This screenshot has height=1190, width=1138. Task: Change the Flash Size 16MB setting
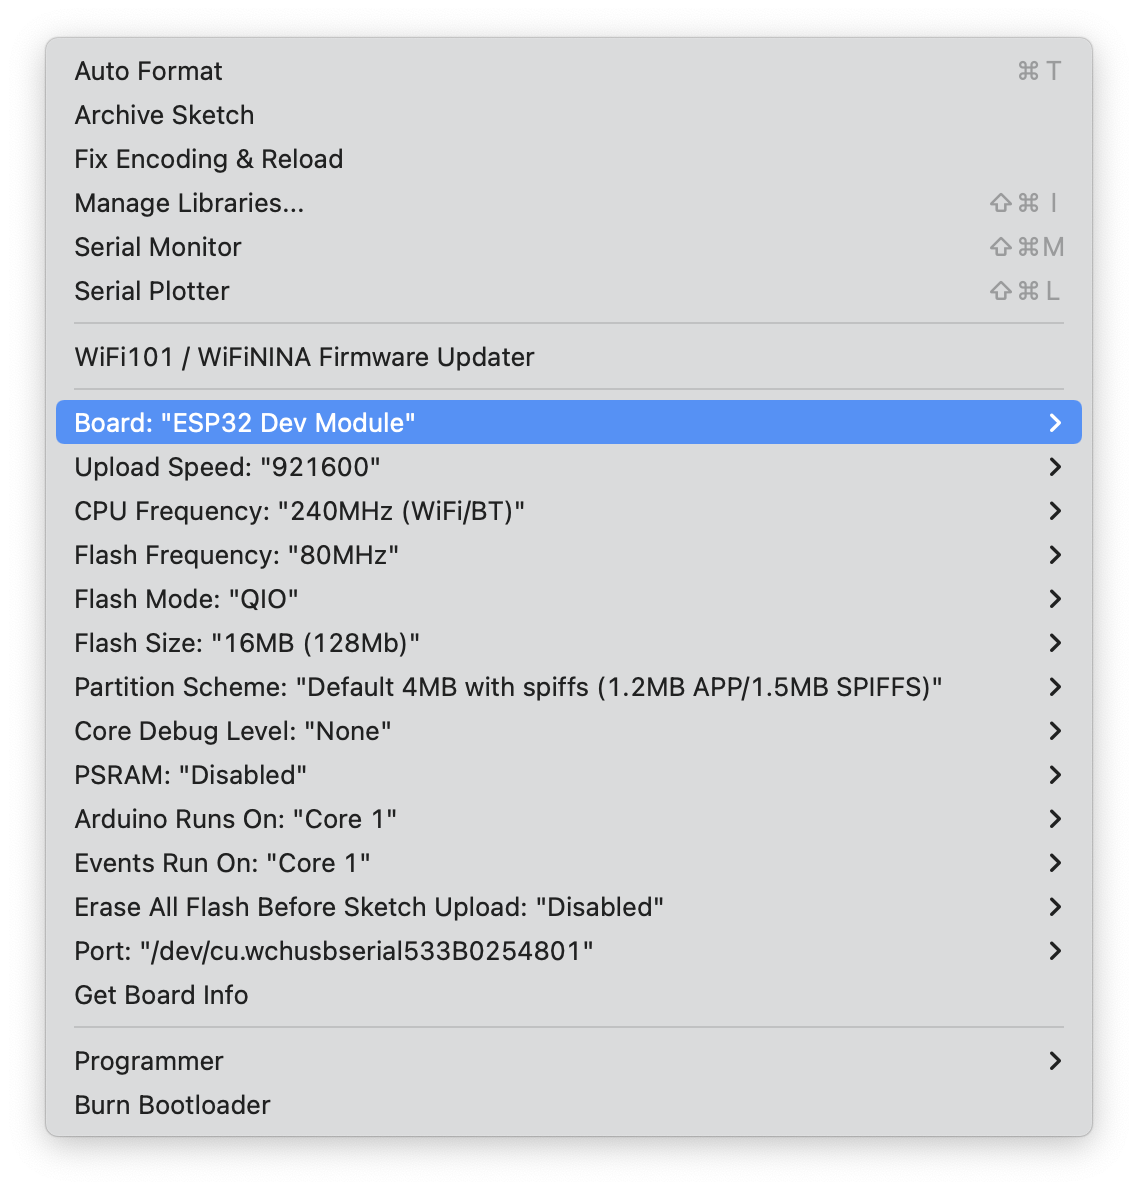tap(247, 643)
